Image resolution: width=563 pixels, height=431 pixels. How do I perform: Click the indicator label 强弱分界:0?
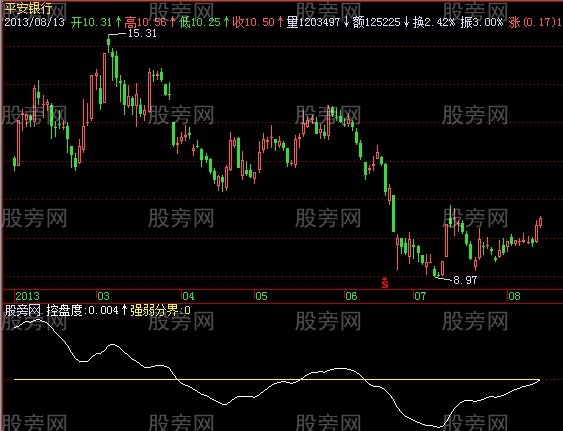click(x=160, y=310)
